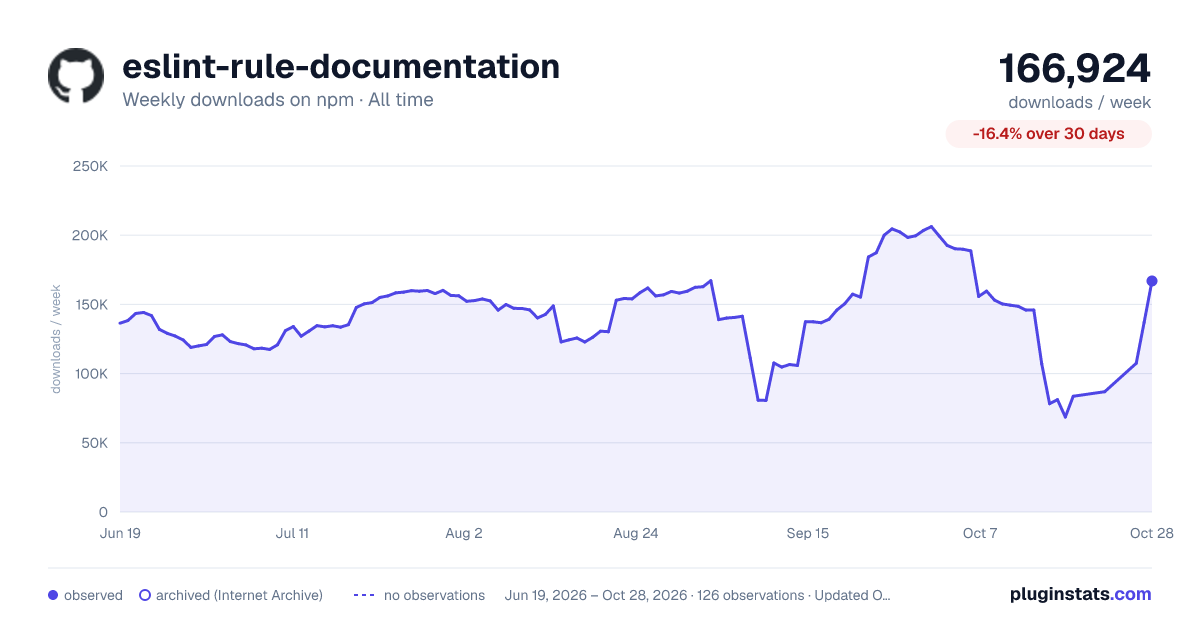Click the date range and observations footer text

click(698, 595)
